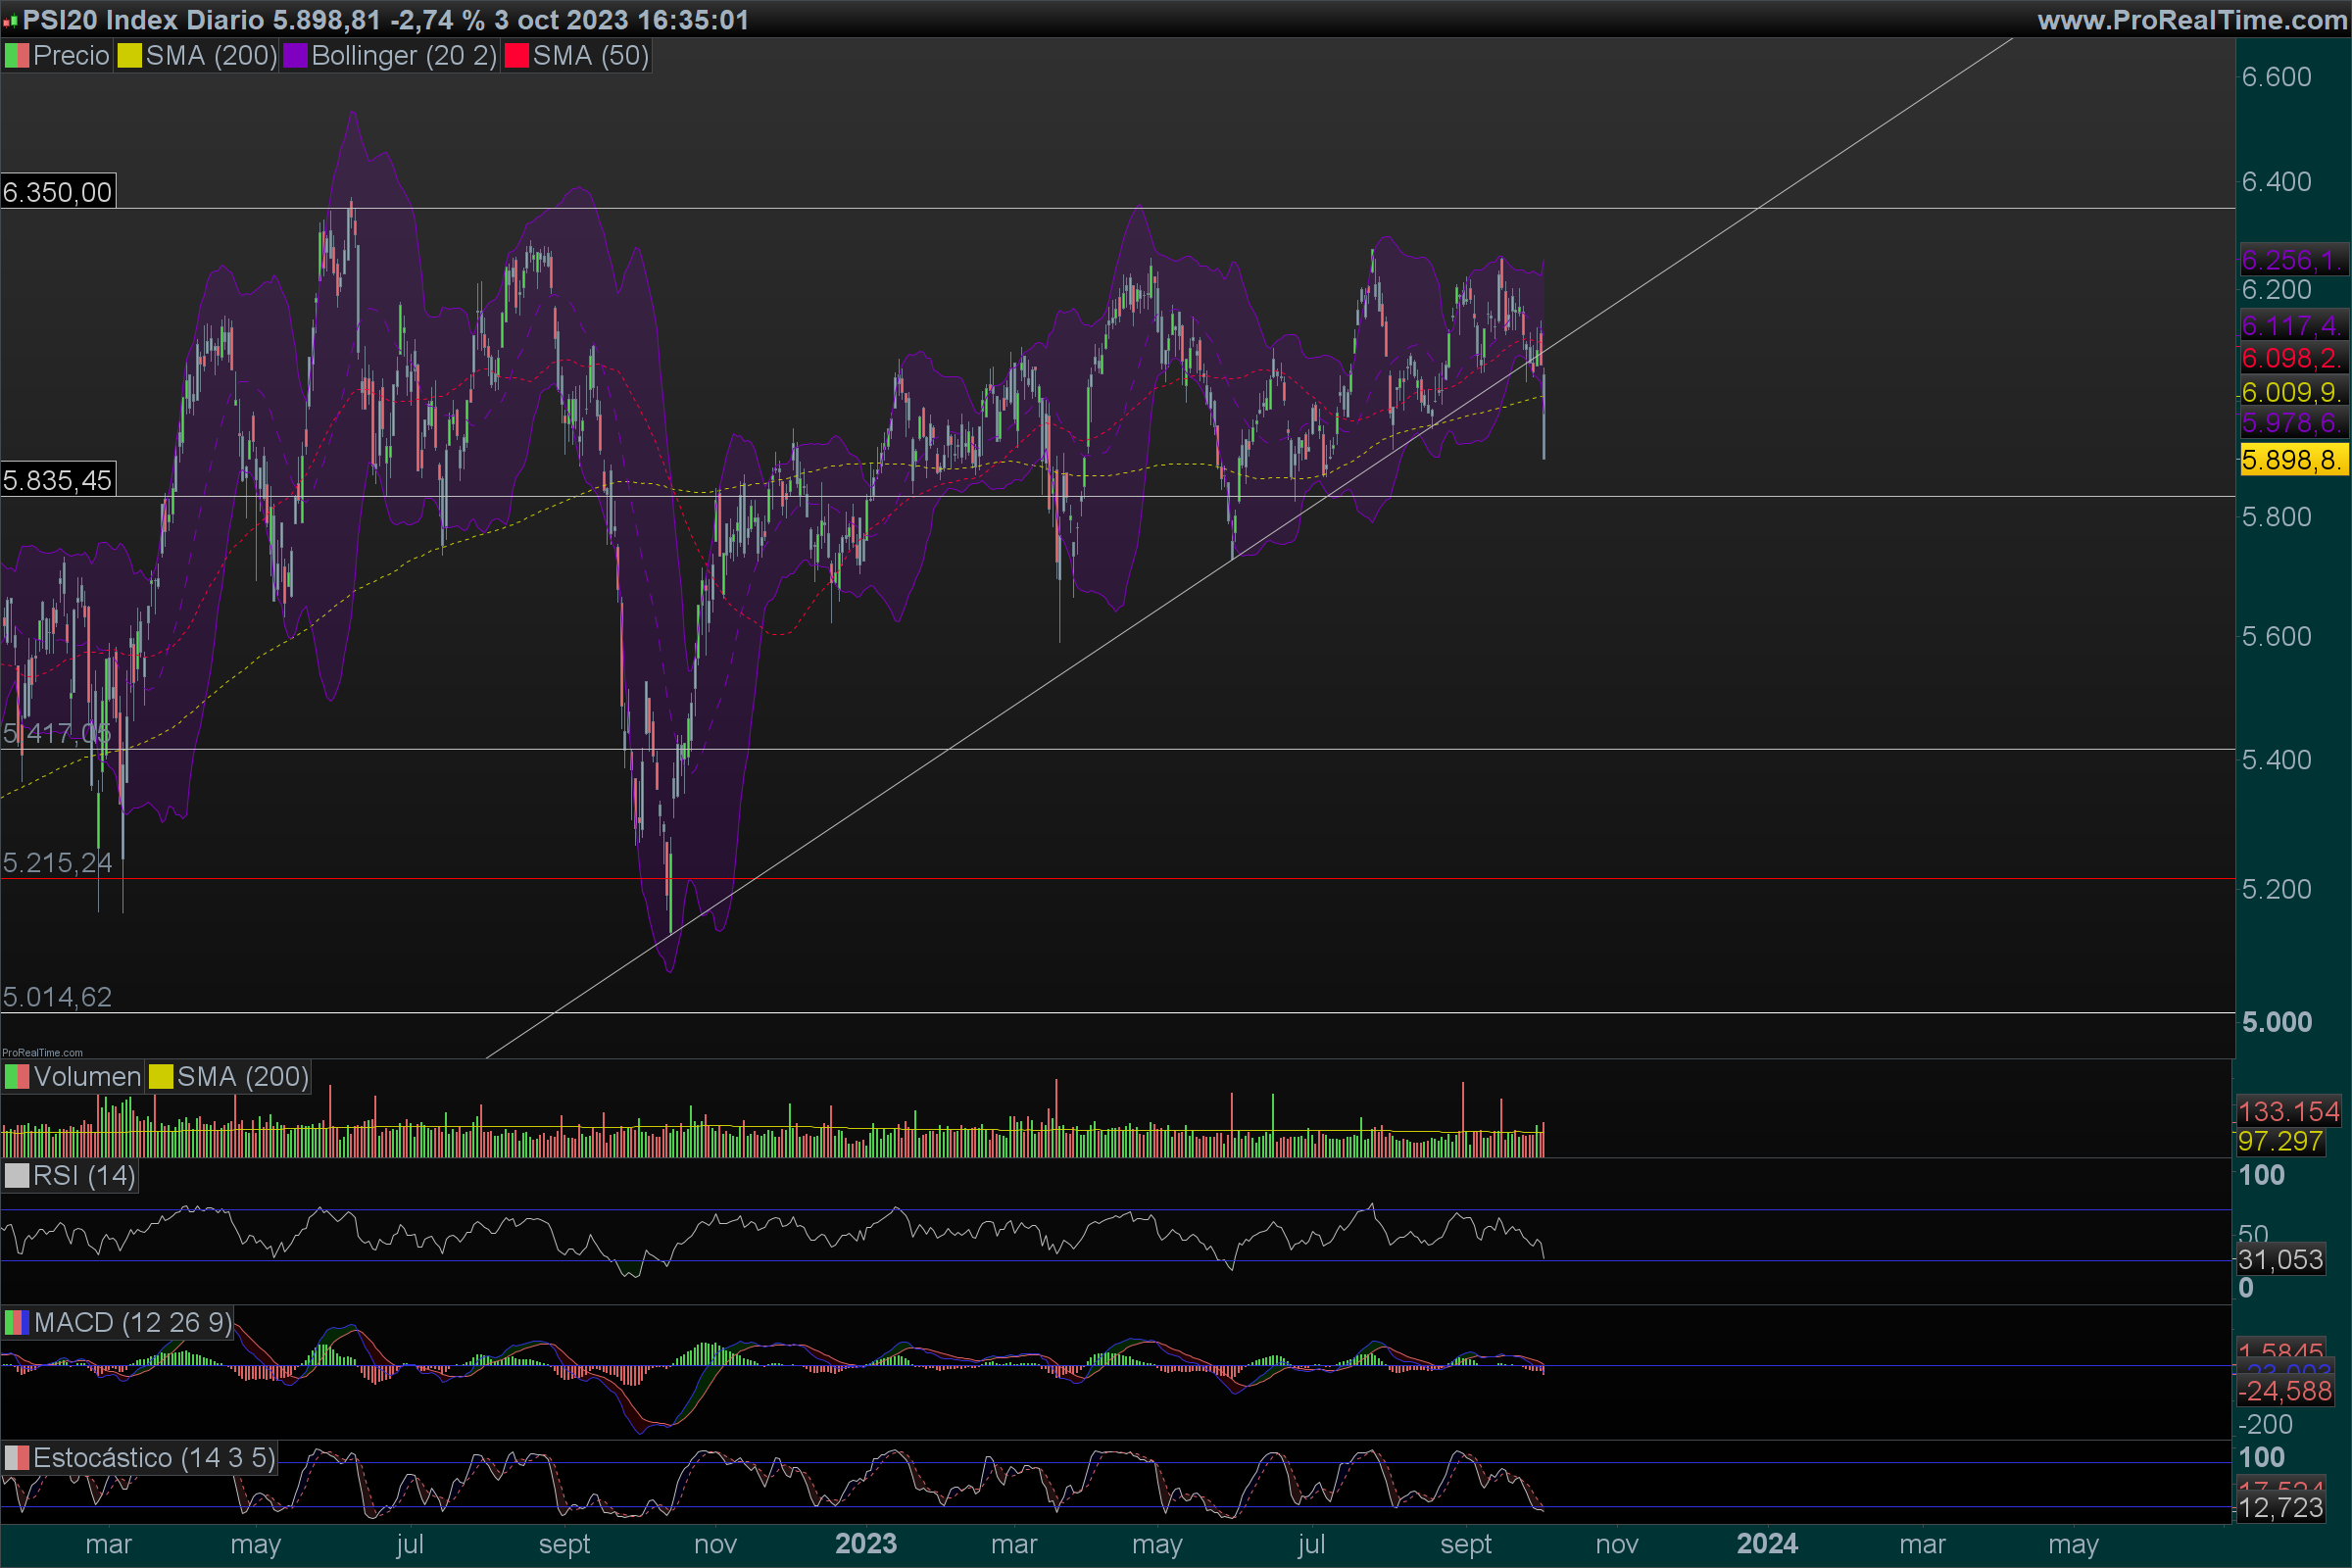Viewport: 2352px width, 1568px height.
Task: Click the 5.835,45 horizontal line label
Action: pos(57,480)
